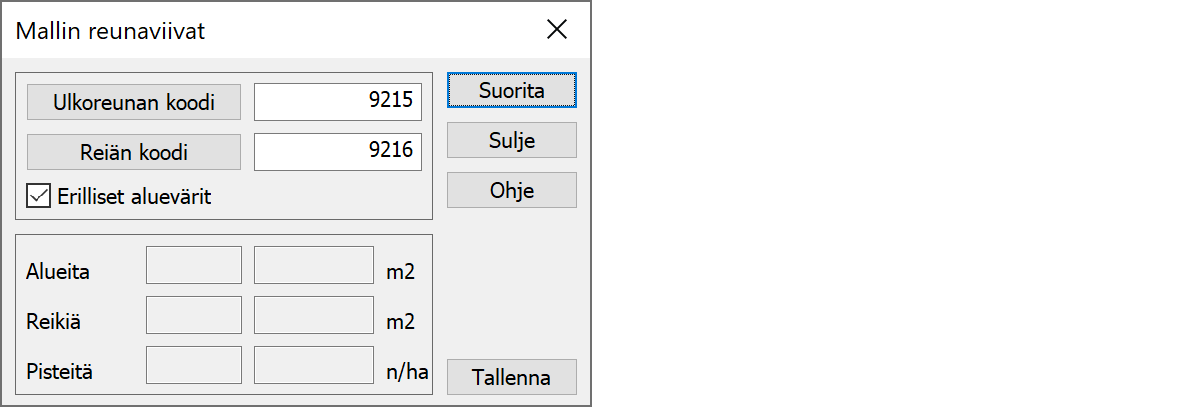Click the Reikiä label text
Screen dimensions: 1200x407
click(x=53, y=322)
